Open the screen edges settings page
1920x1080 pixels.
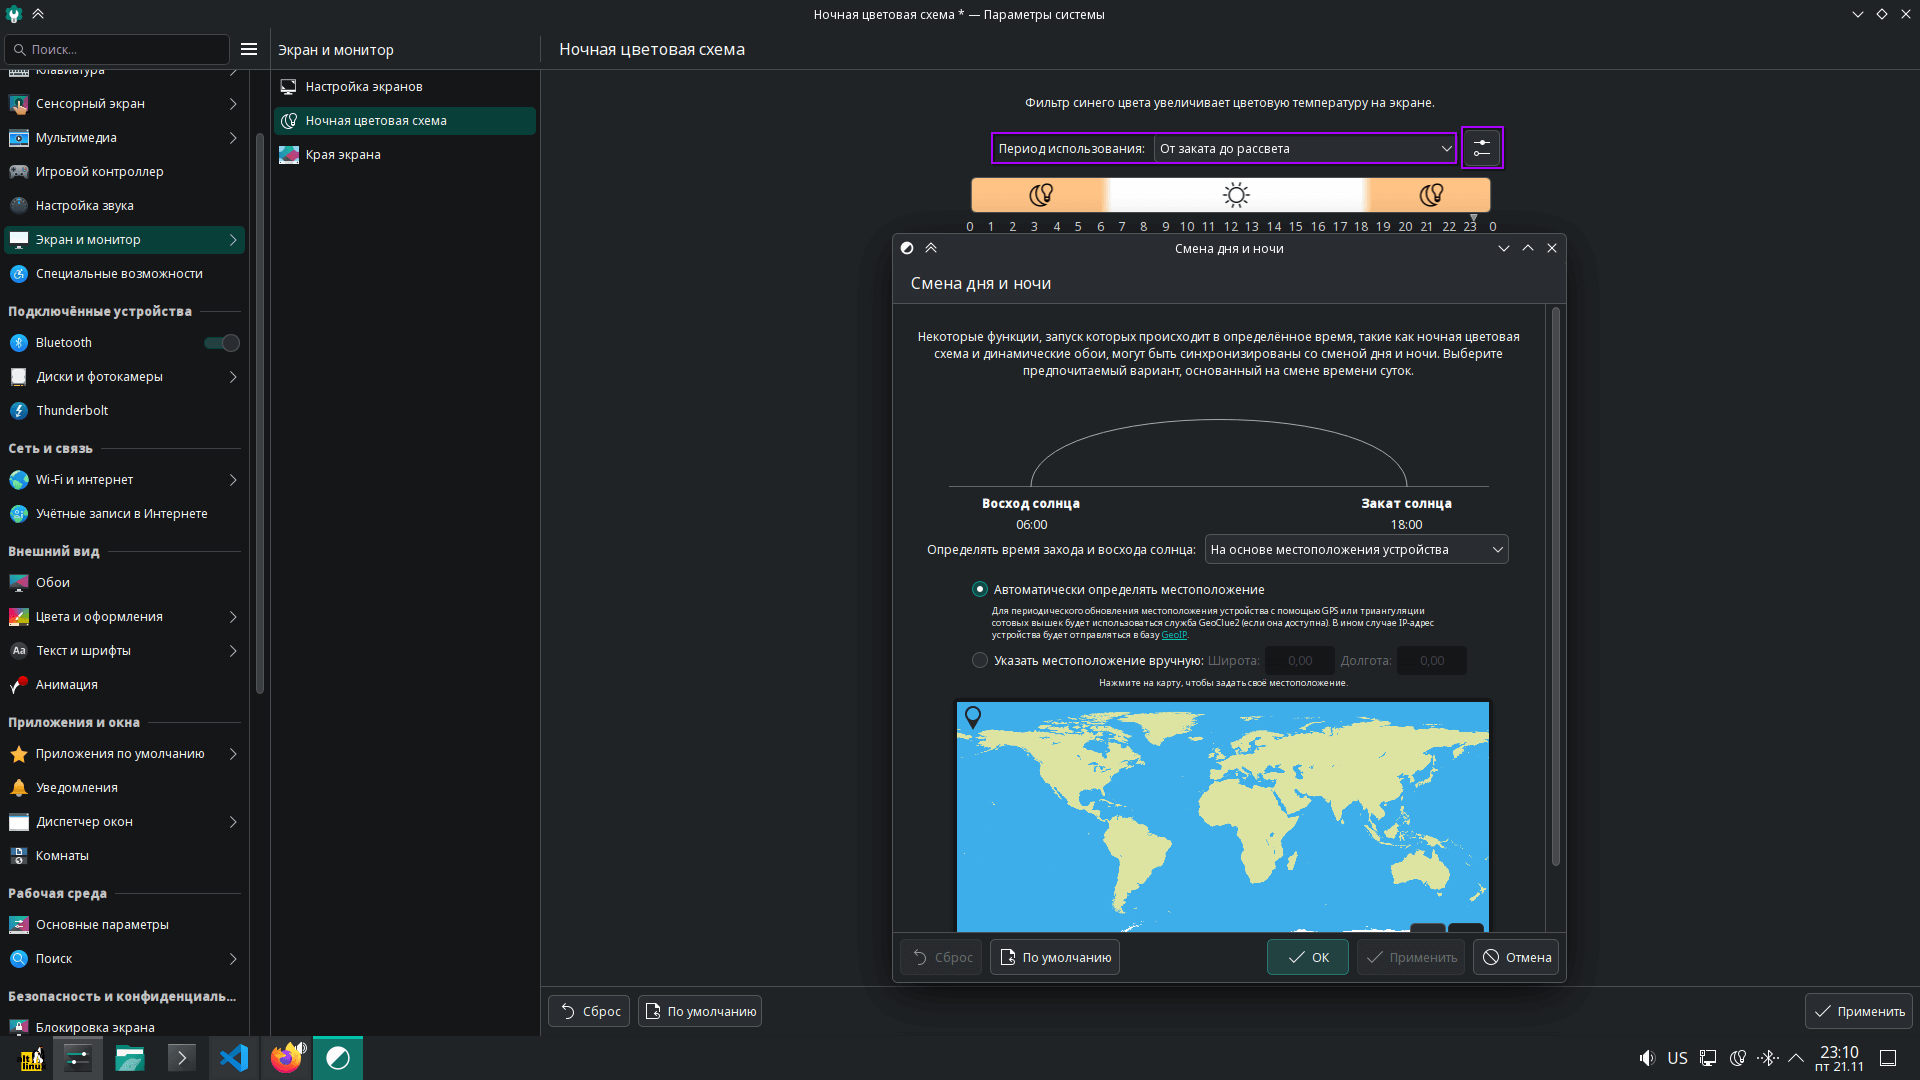point(343,155)
